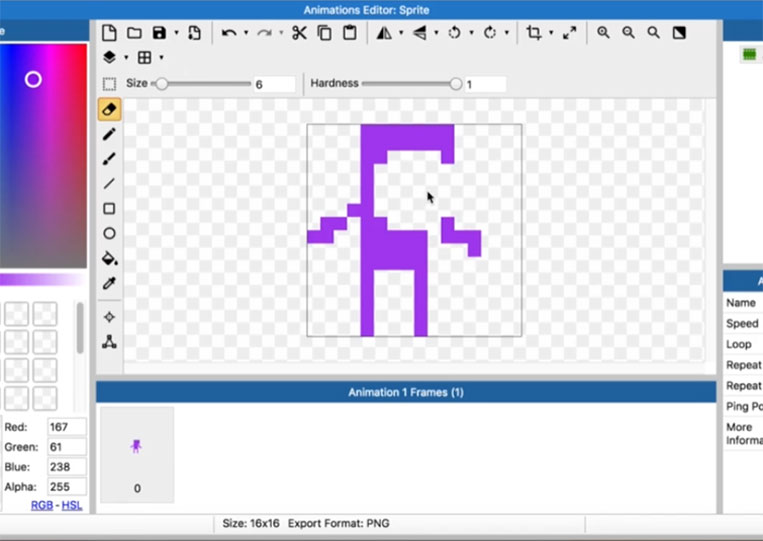The image size is (763, 541).
Task: Select animation frame 0 thumbnail
Action: coord(137,454)
